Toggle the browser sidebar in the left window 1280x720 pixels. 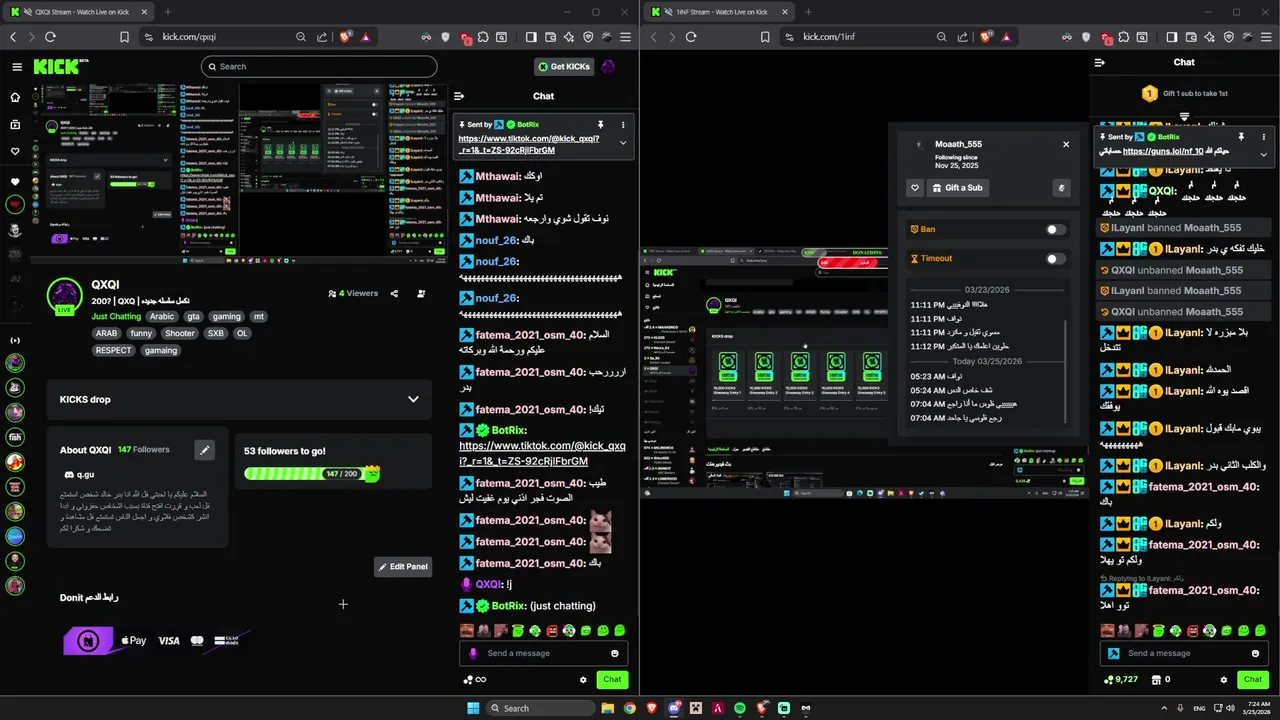click(531, 37)
